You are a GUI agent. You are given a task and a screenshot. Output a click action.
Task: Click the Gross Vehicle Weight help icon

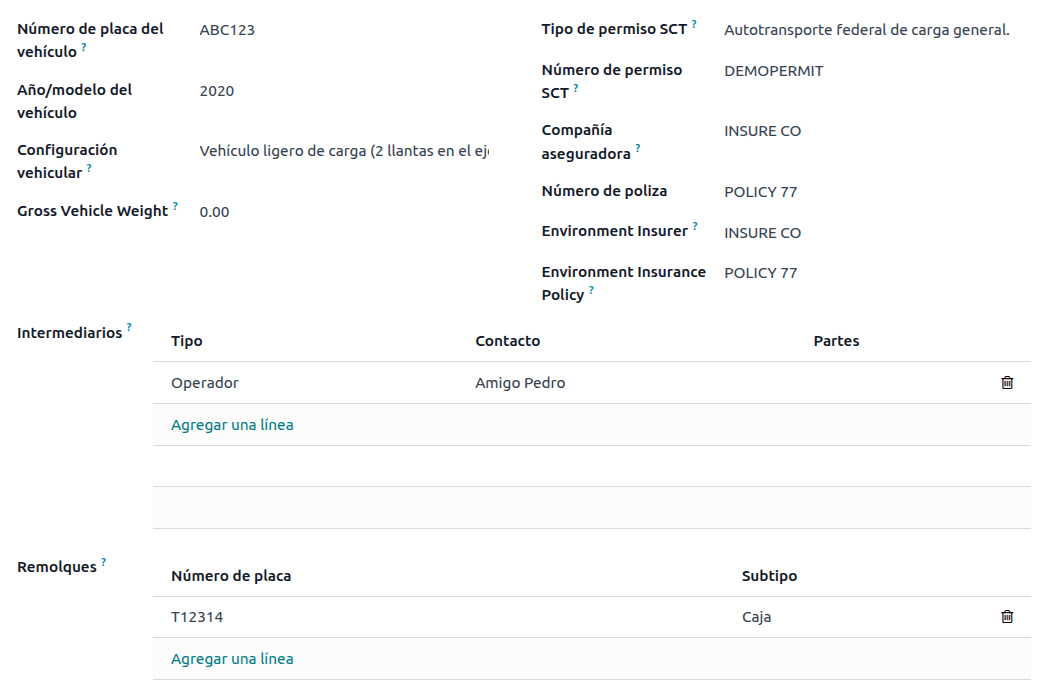[177, 206]
